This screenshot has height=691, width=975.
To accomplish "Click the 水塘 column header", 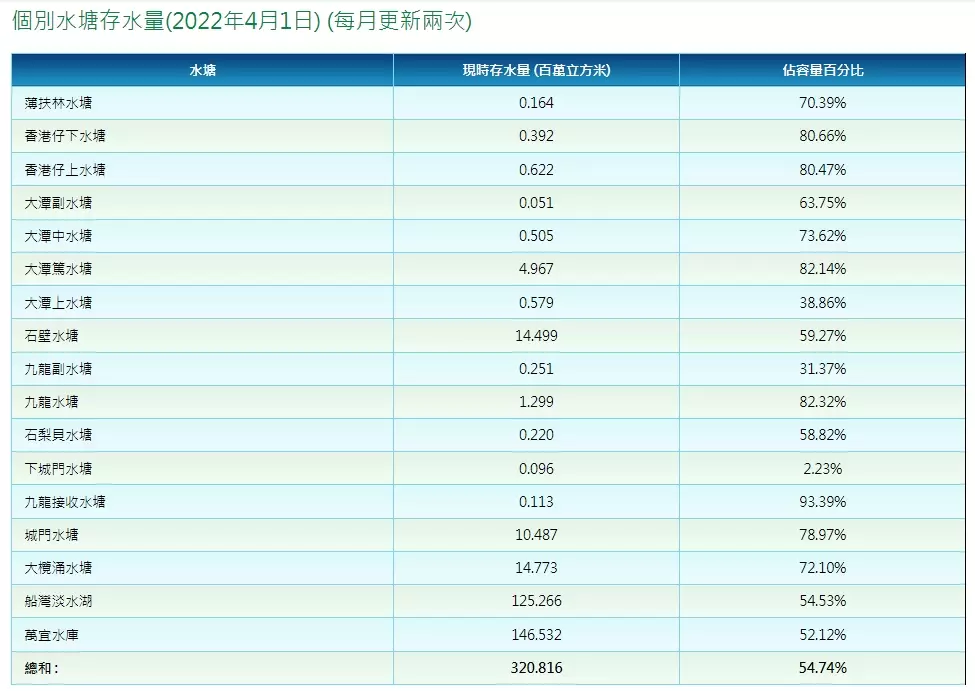I will [x=203, y=70].
